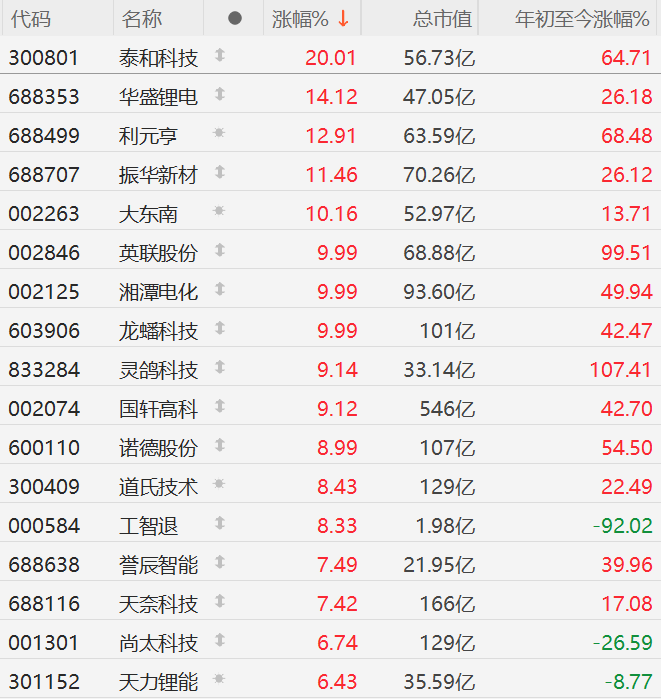Click the marker icon beside 湘潭电化
The width and height of the screenshot is (661, 699).
click(x=220, y=289)
